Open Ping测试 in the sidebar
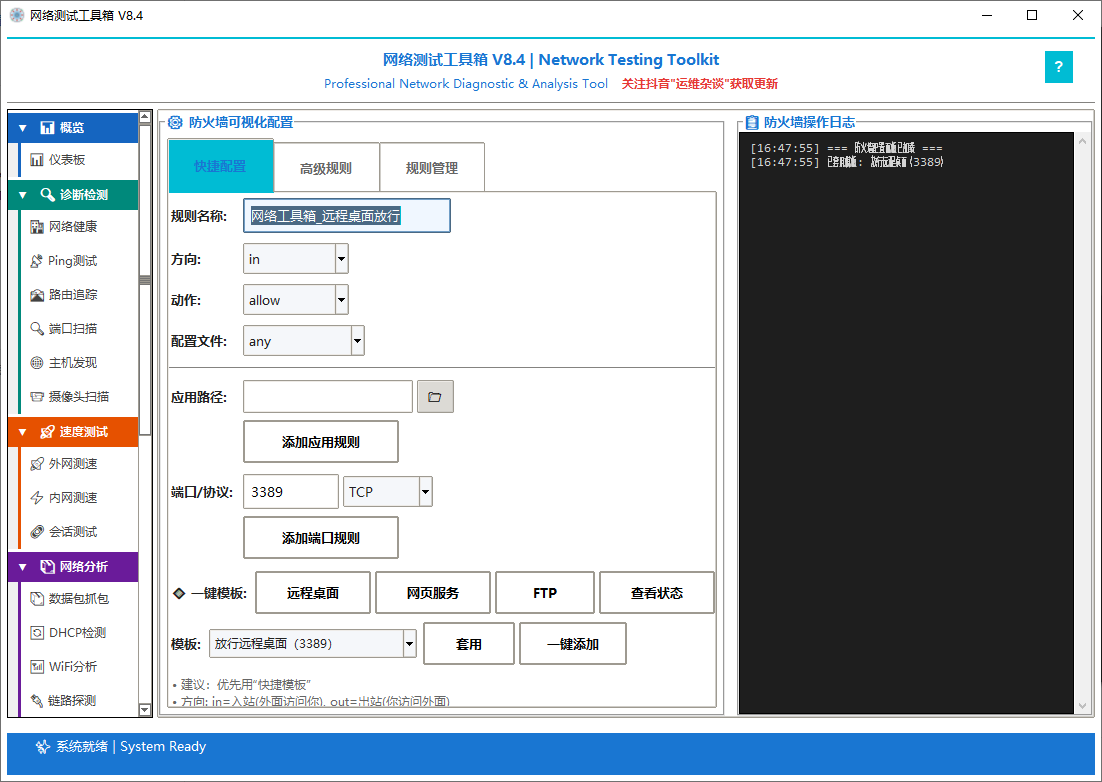Image resolution: width=1102 pixels, height=782 pixels. coord(79,261)
